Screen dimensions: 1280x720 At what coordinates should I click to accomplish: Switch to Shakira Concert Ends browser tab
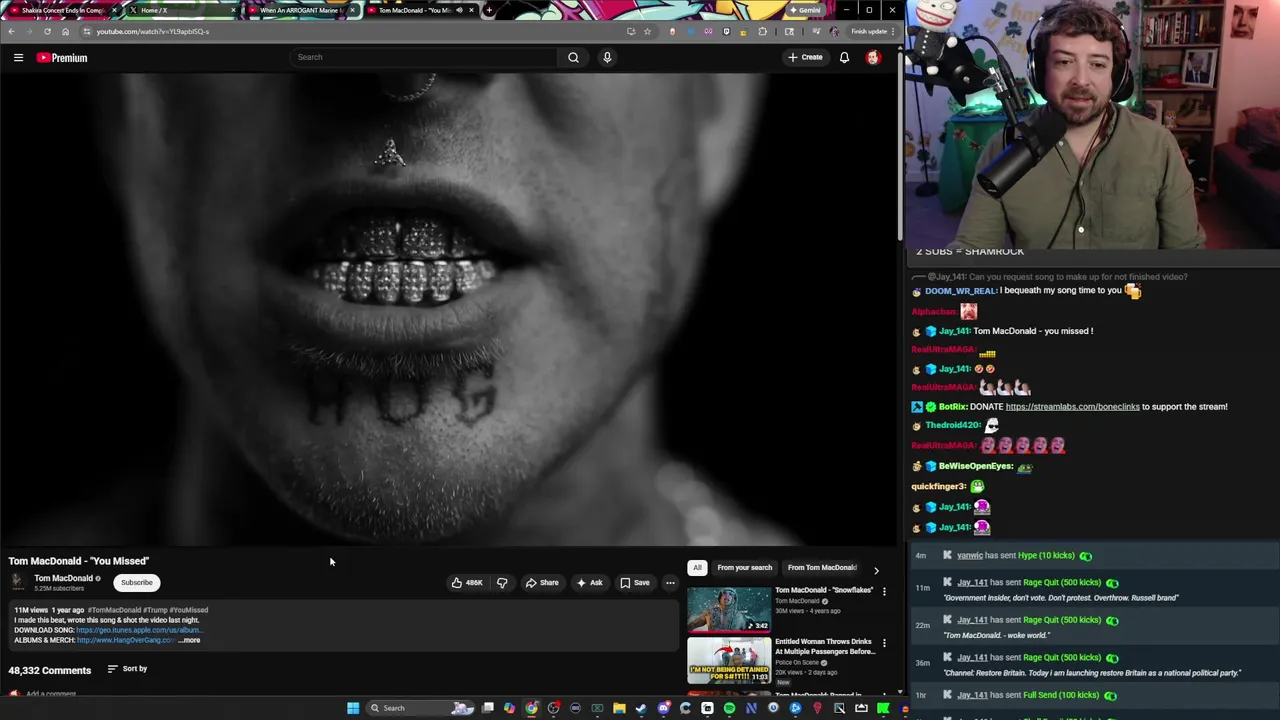62,10
